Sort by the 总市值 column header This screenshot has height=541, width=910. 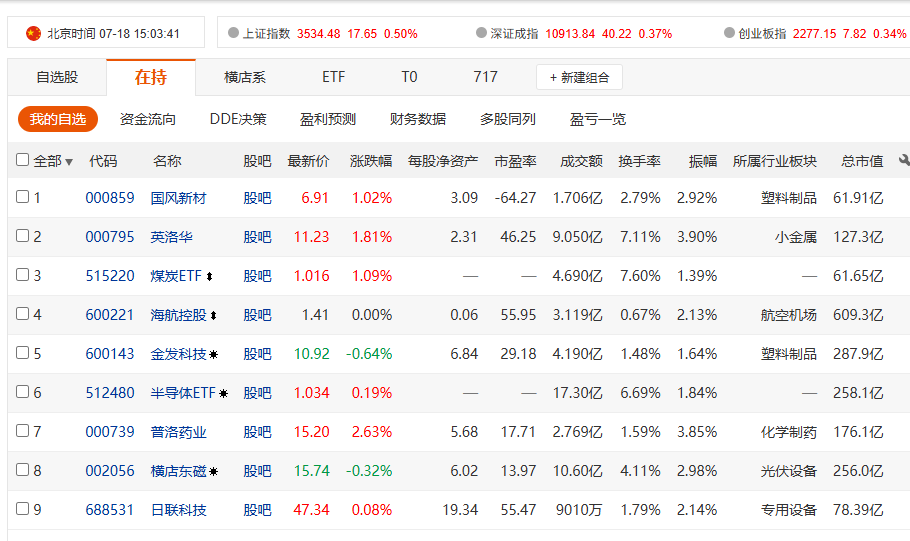pos(862,161)
